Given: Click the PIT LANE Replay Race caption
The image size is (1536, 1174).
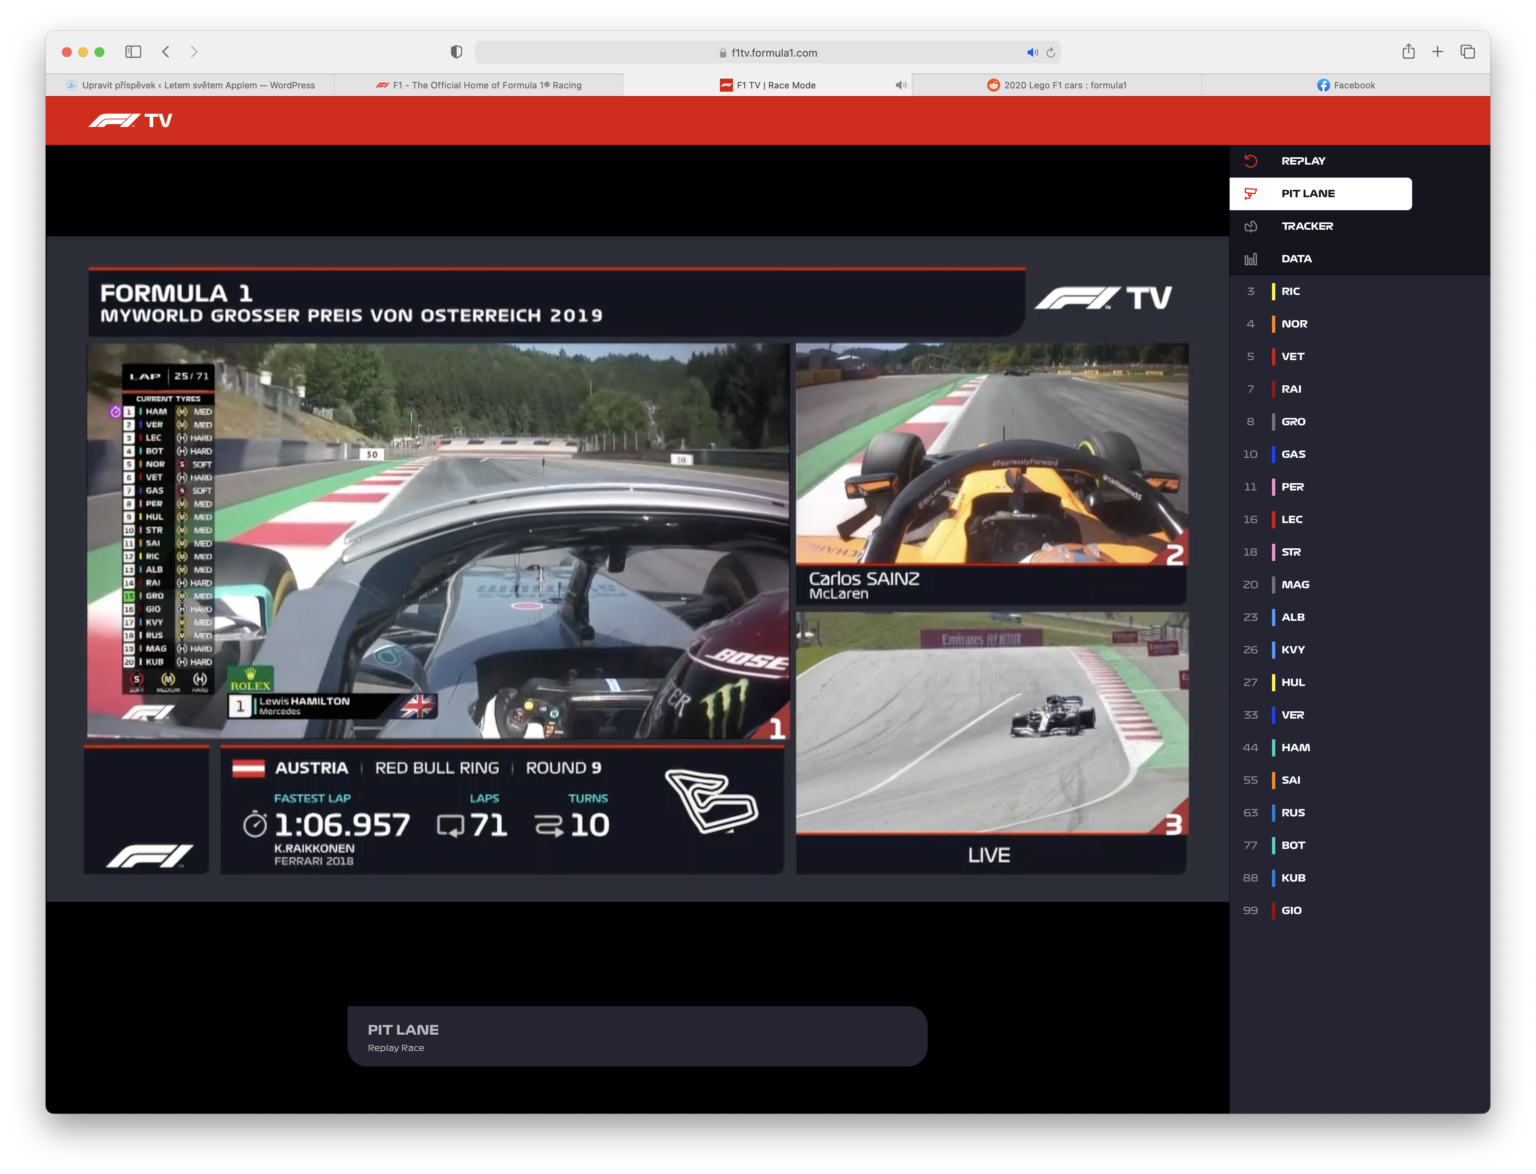Looking at the screenshot, I should click(x=637, y=1036).
